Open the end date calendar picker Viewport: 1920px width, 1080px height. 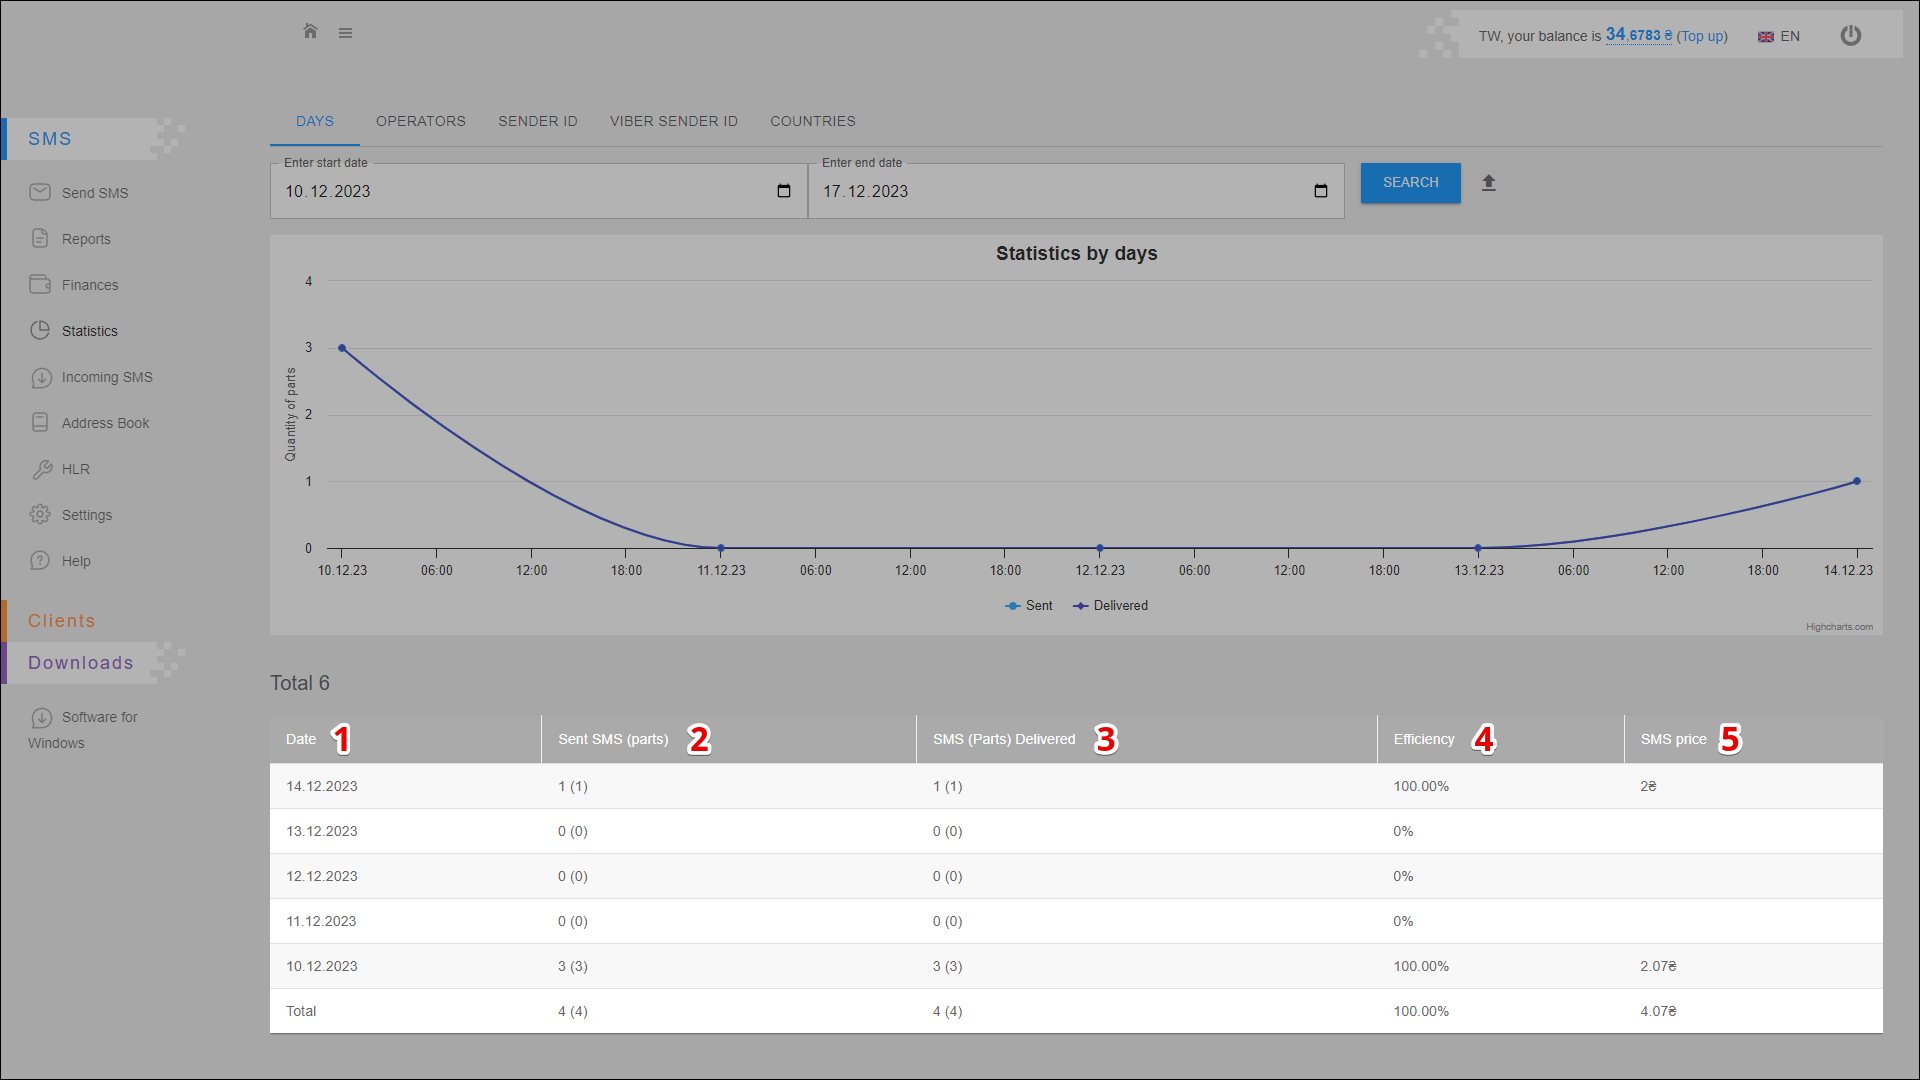tap(1321, 191)
